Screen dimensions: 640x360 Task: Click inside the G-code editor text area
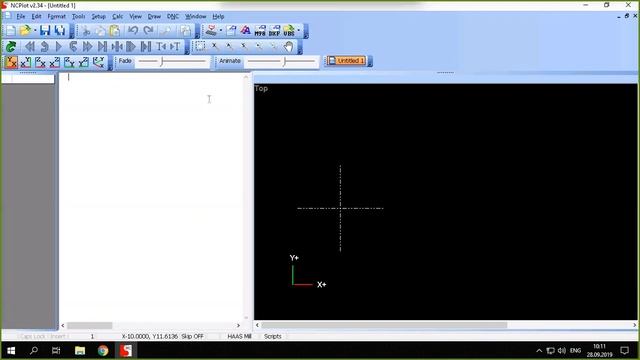tap(152, 197)
